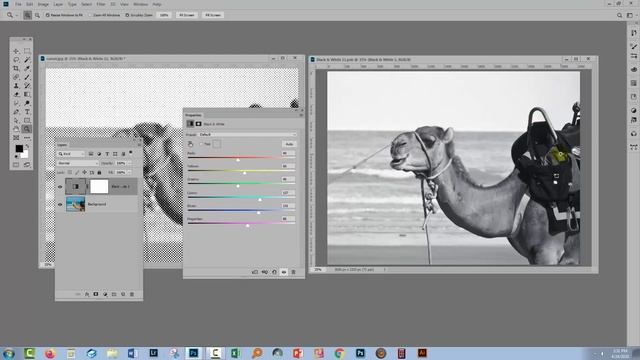Open the Image menu
The image size is (640, 360).
[43, 4]
